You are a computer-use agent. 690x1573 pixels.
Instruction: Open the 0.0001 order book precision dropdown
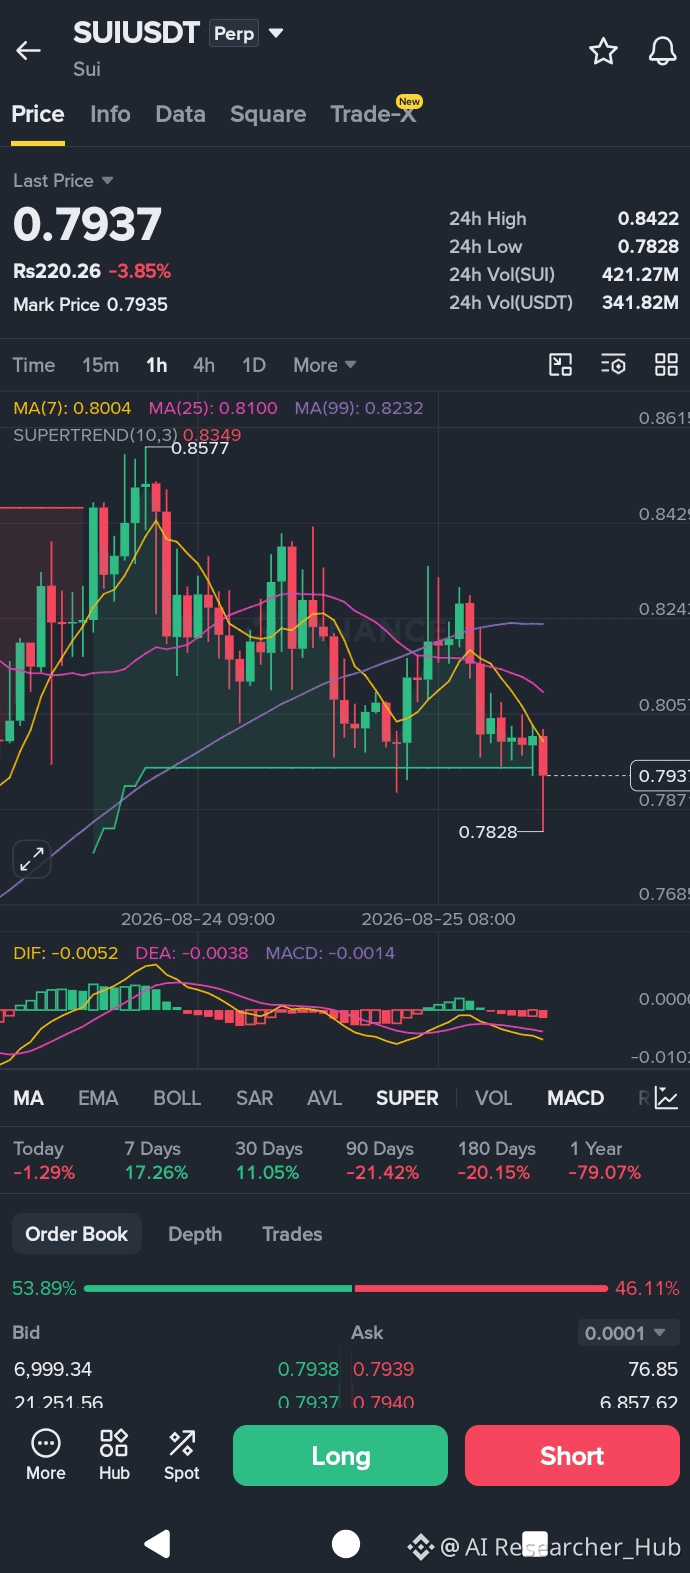coord(629,1333)
